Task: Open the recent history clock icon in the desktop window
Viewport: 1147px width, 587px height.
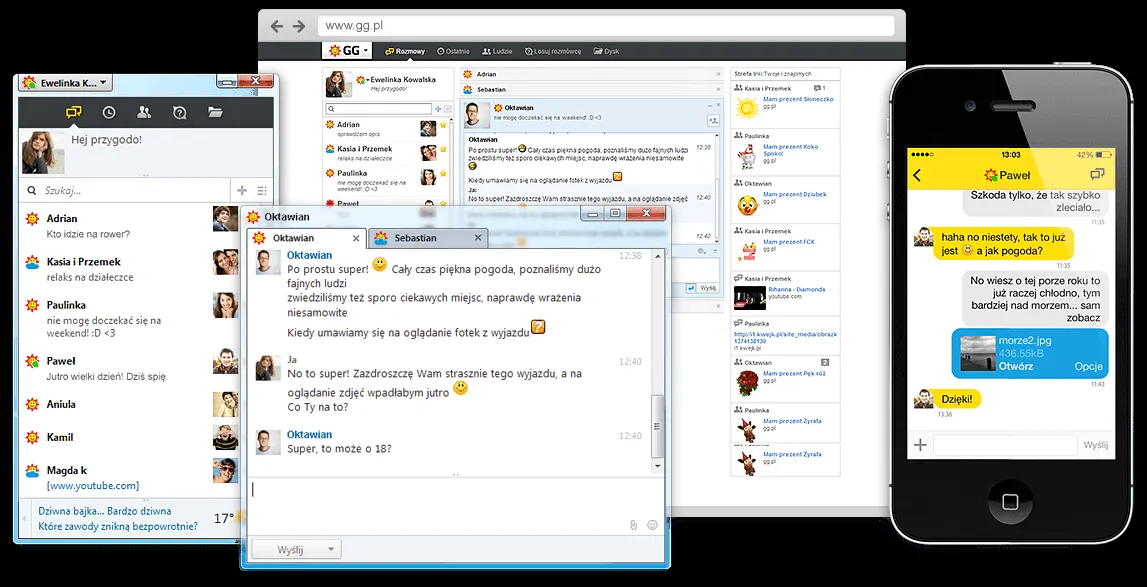Action: point(108,113)
